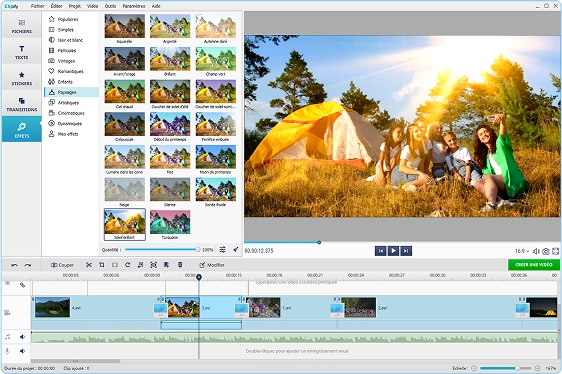Mute the voice recording track speaker

tap(22, 351)
